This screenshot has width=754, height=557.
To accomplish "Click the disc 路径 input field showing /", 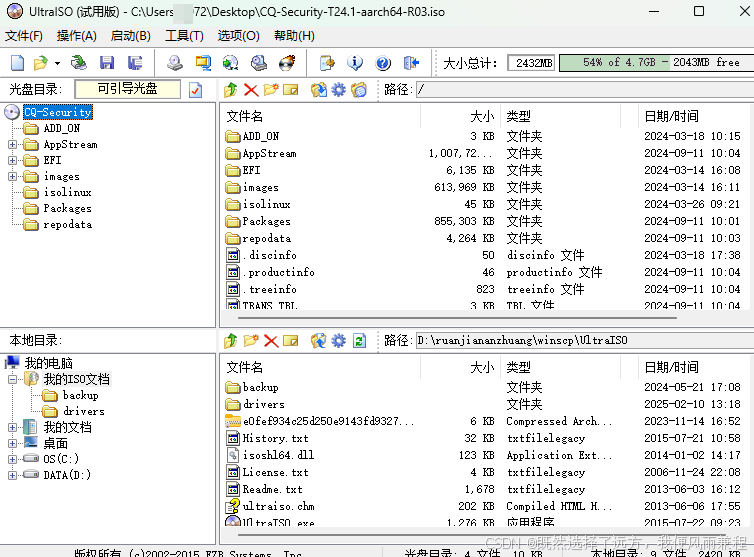I will 585,89.
